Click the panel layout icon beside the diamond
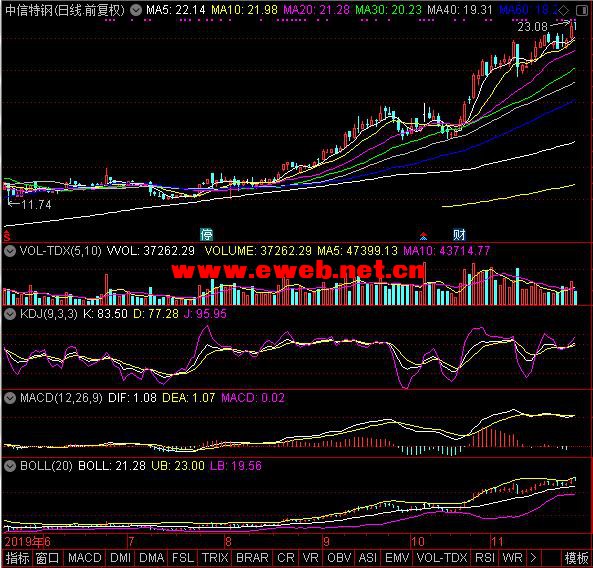Viewport: 593px width, 568px height. tap(582, 10)
